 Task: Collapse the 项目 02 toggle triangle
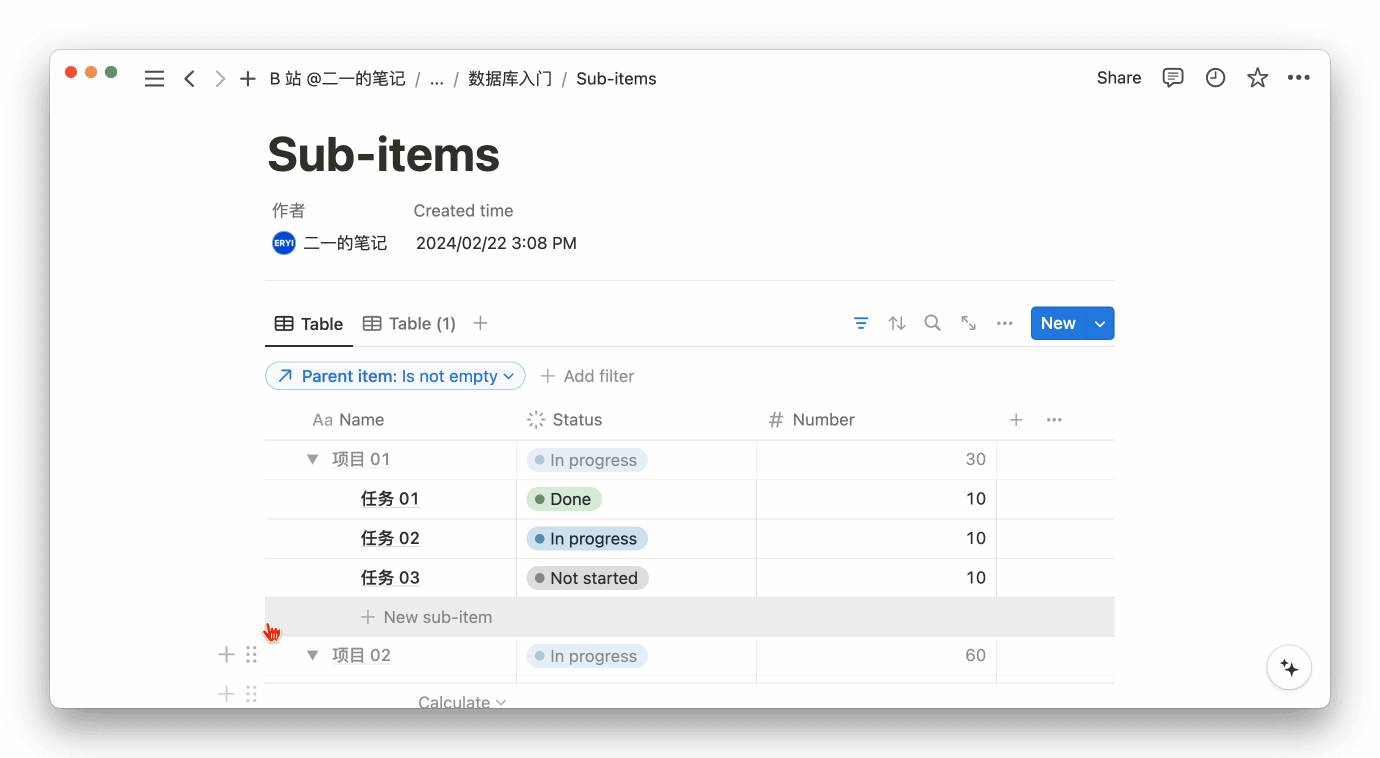pyautogui.click(x=312, y=655)
